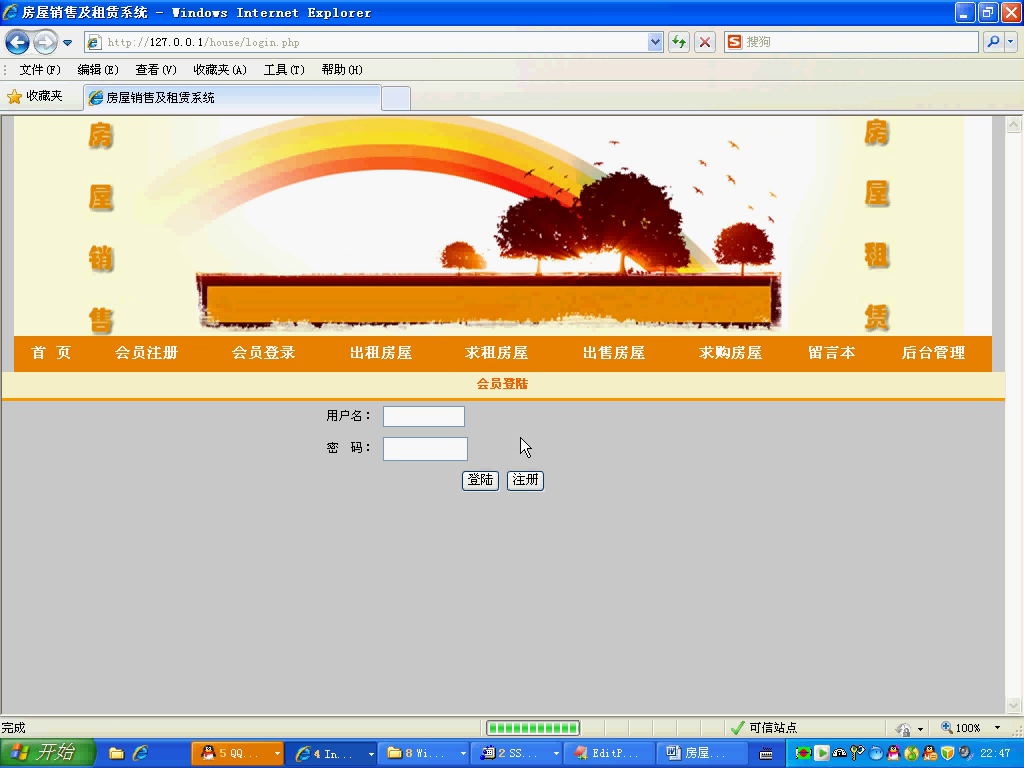
Task: Open the 8 Windows Explorer taskbar group
Action: pyautogui.click(x=425, y=754)
